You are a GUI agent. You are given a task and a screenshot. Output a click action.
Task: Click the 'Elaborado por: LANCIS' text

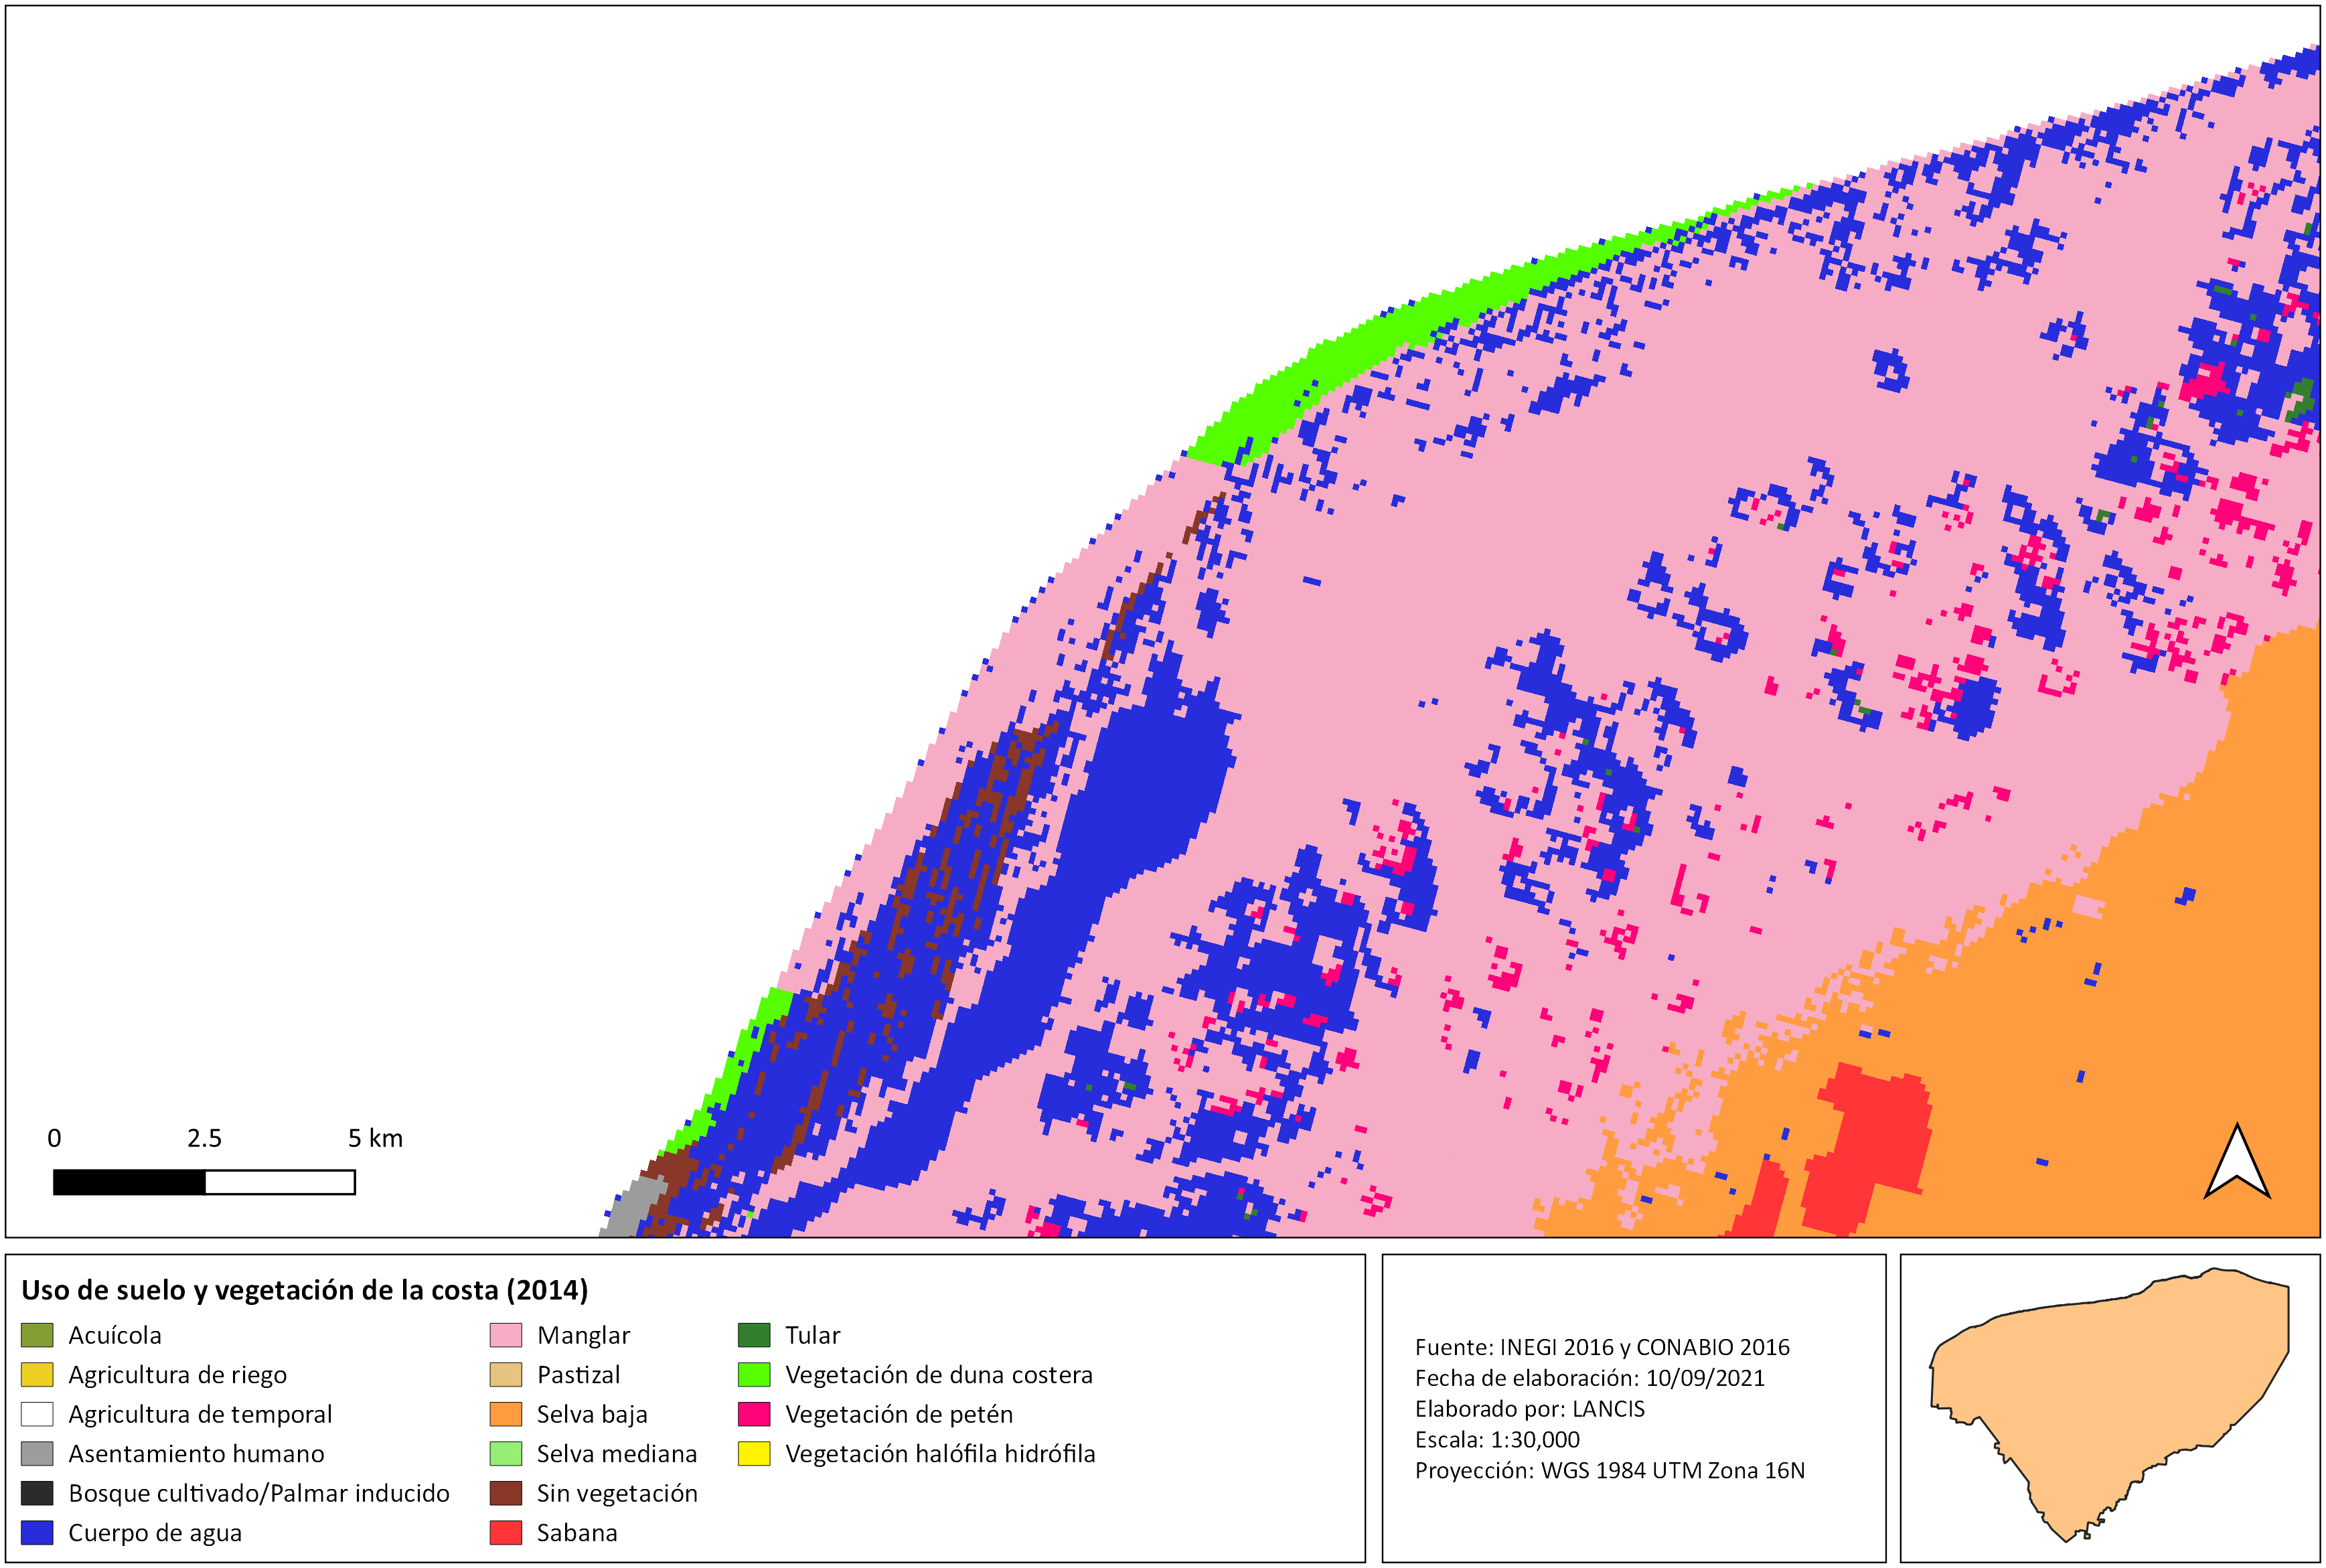click(1530, 1409)
